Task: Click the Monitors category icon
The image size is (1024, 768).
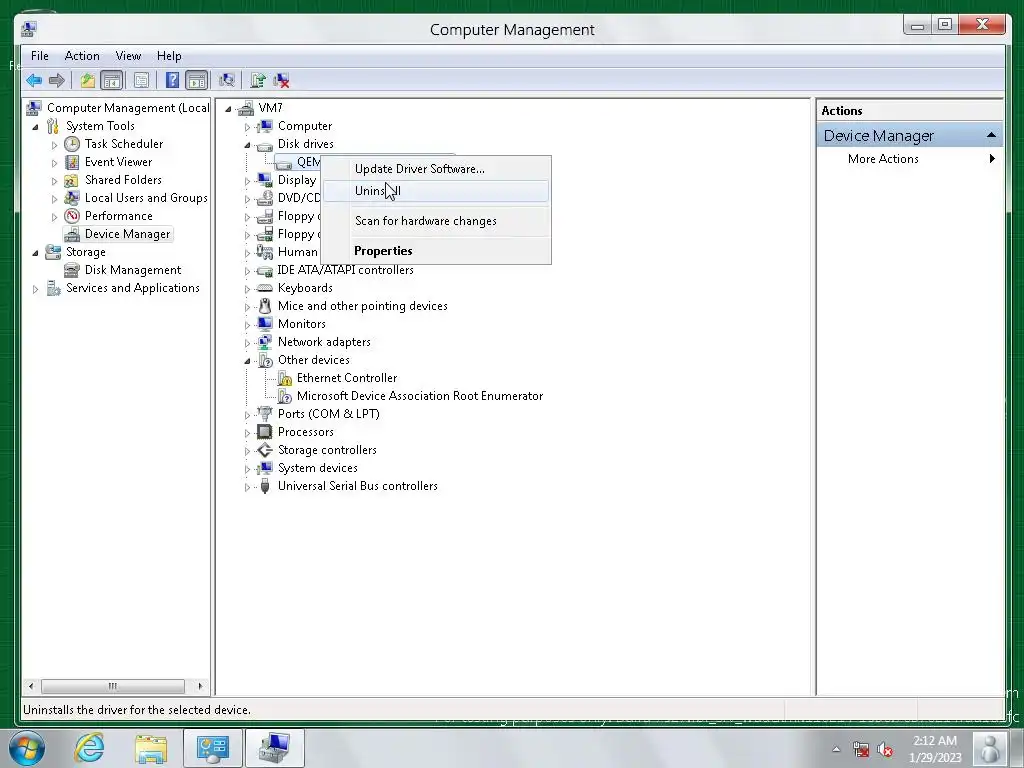Action: click(264, 324)
